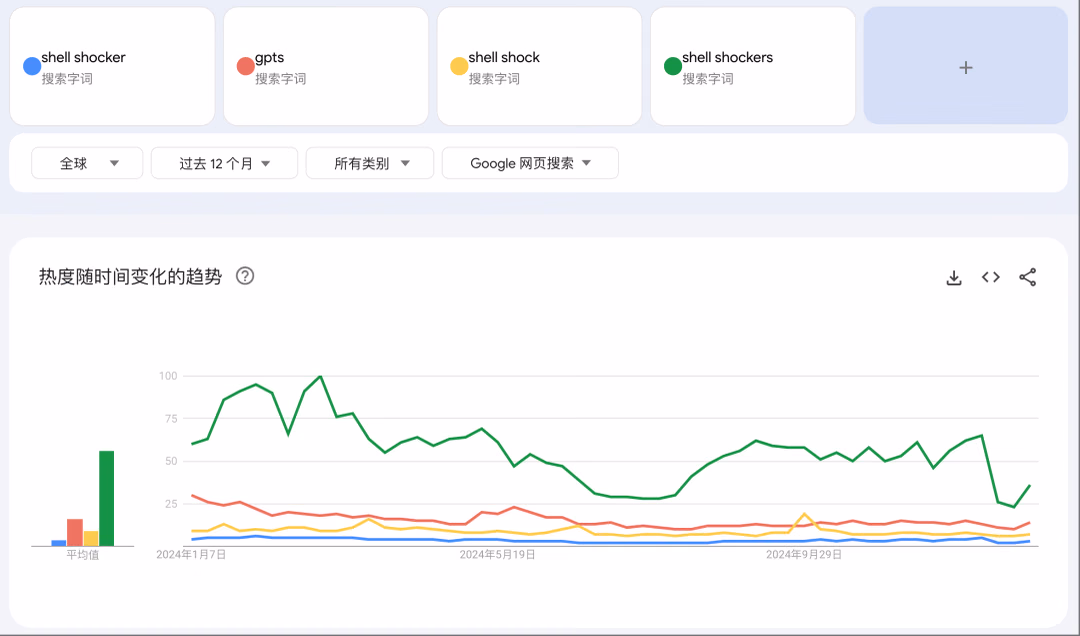
Task: Click 搜索字词 label under shell shockers
Action: [x=707, y=79]
